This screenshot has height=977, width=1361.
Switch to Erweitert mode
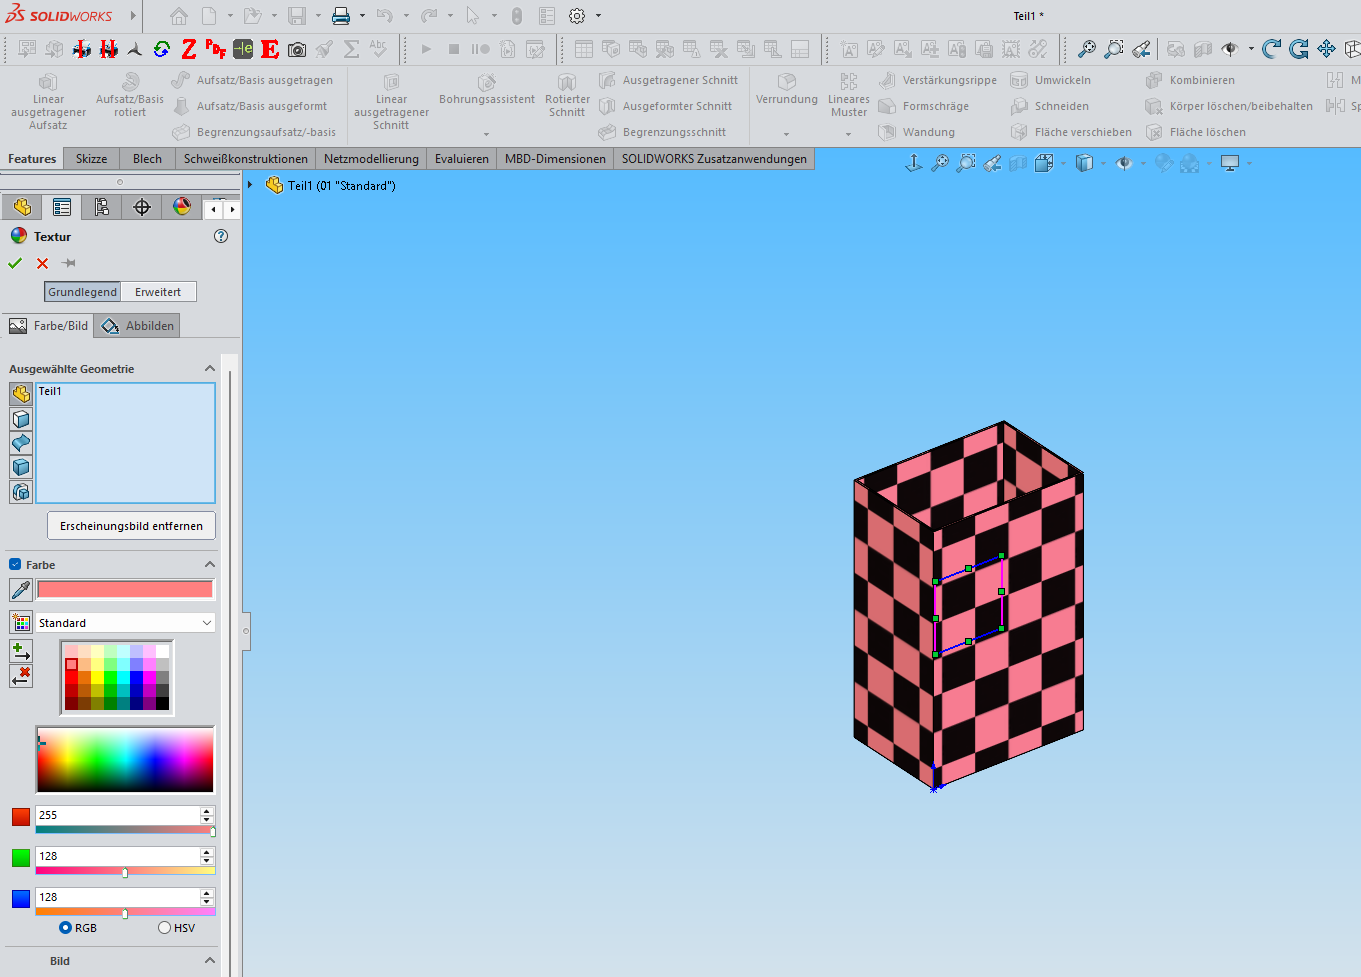click(158, 292)
